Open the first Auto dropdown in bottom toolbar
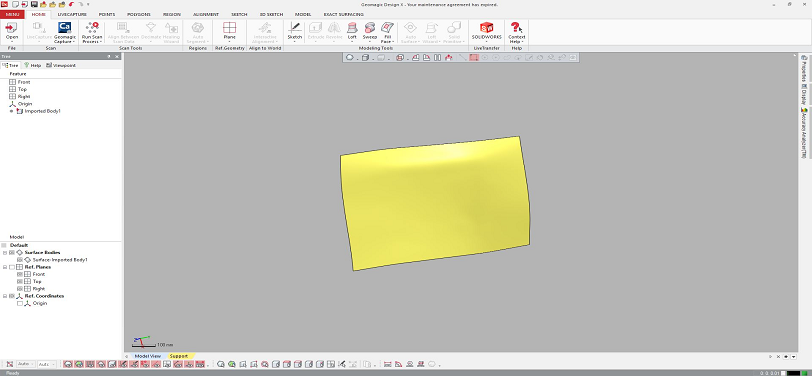 pos(26,364)
